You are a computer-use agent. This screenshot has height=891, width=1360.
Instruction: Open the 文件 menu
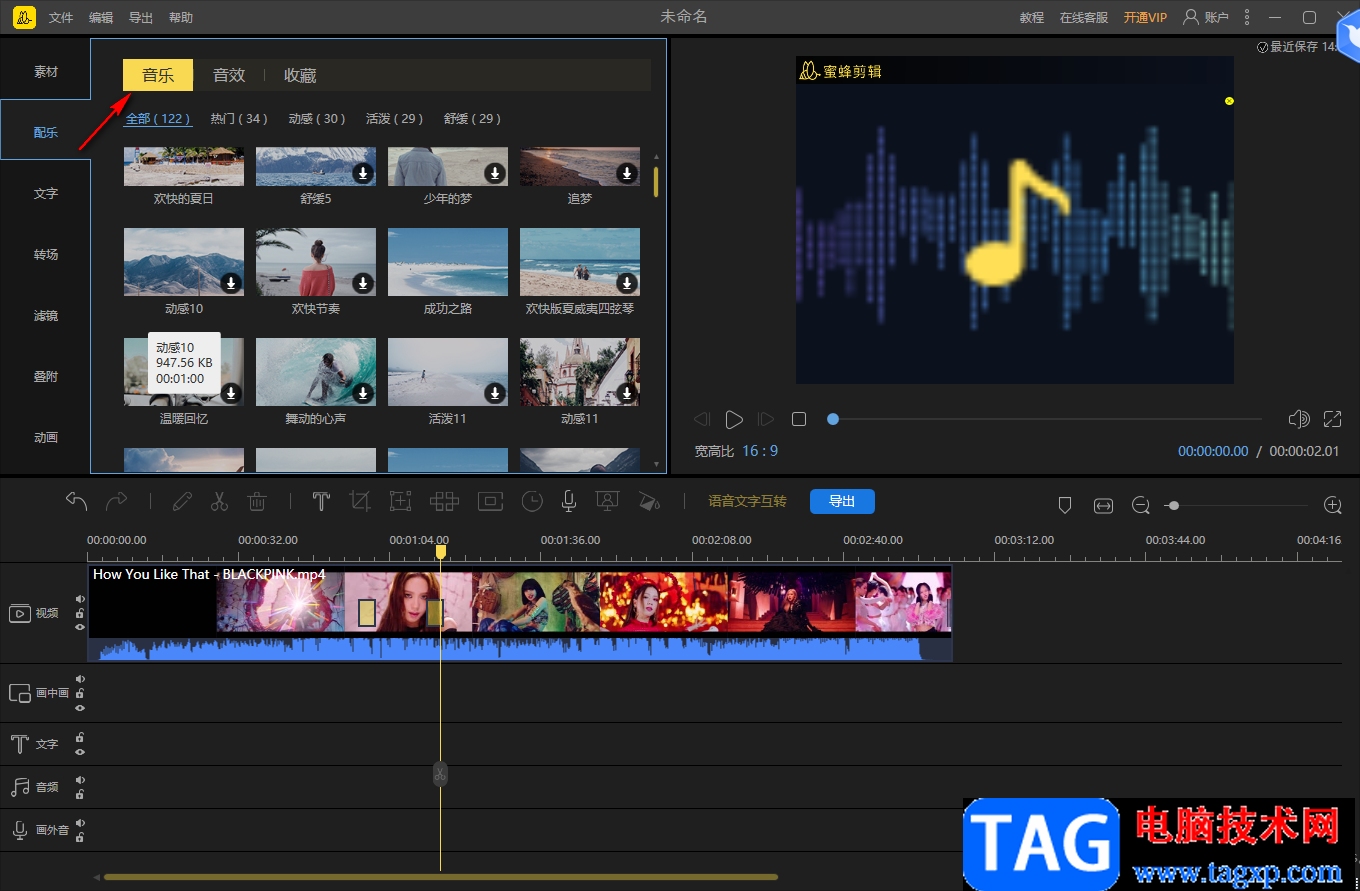pos(61,18)
